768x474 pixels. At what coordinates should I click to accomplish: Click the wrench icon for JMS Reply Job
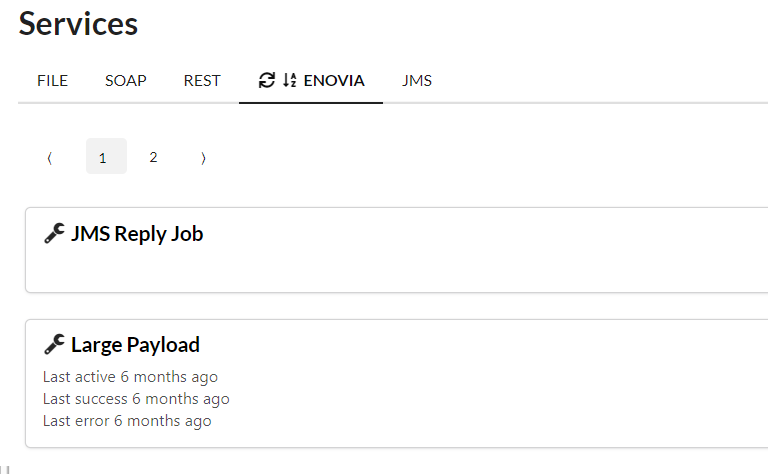tap(55, 234)
